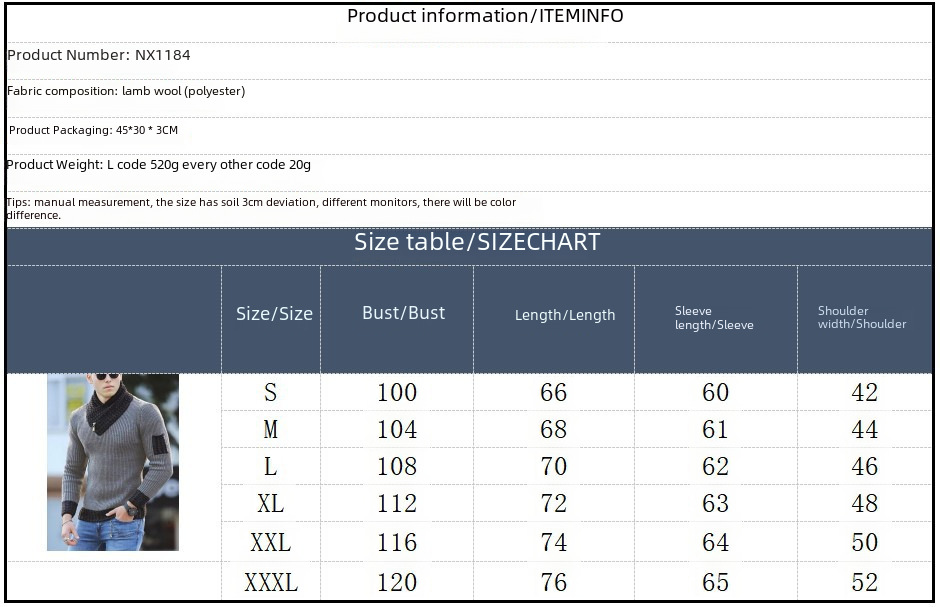The width and height of the screenshot is (940, 607).
Task: Click sleeve value '61' in M row
Action: (716, 430)
